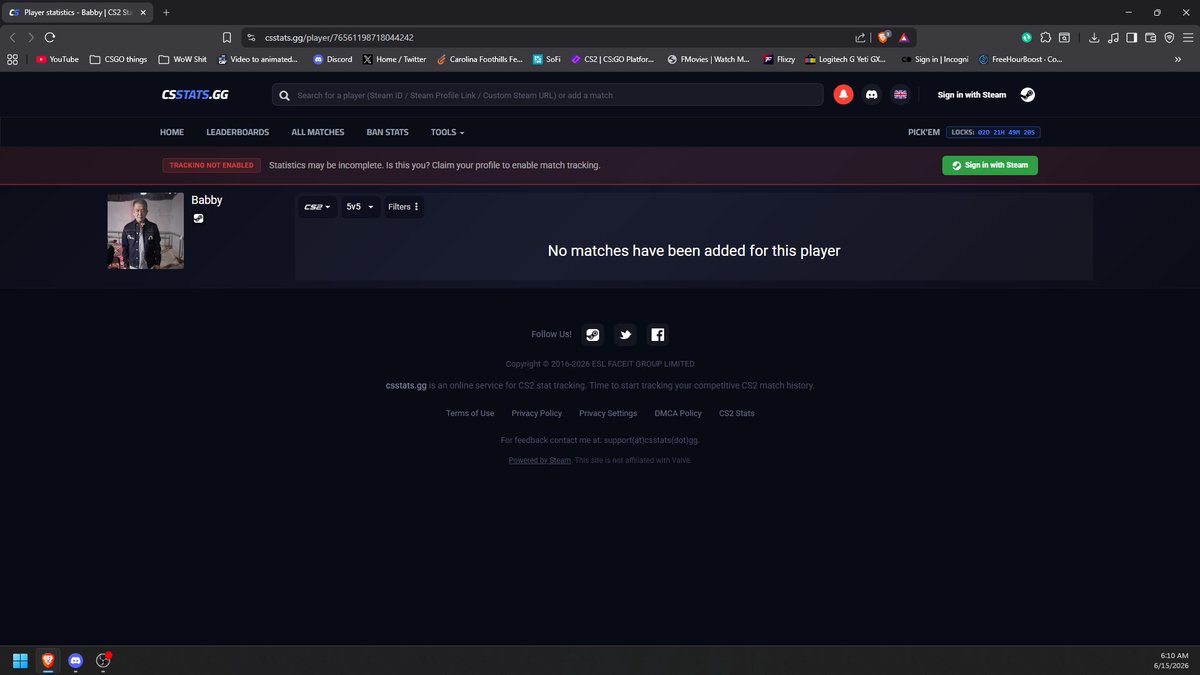Focus the player search field
This screenshot has width=1200, height=675.
[x=548, y=95]
